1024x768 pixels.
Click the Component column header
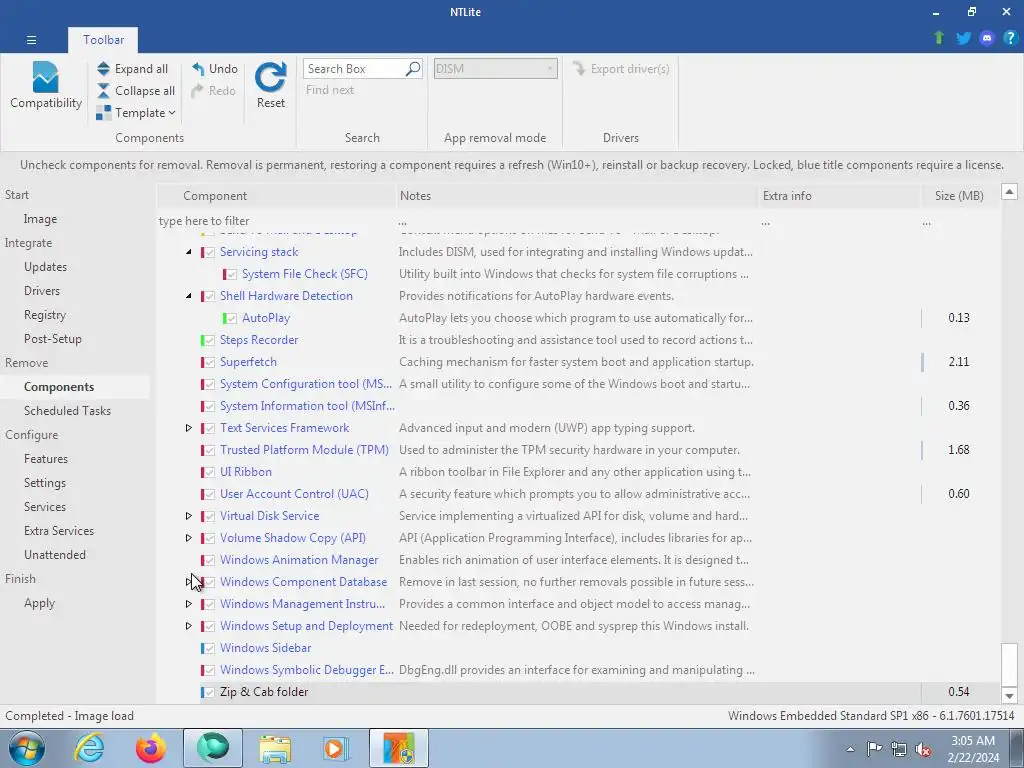click(x=278, y=196)
